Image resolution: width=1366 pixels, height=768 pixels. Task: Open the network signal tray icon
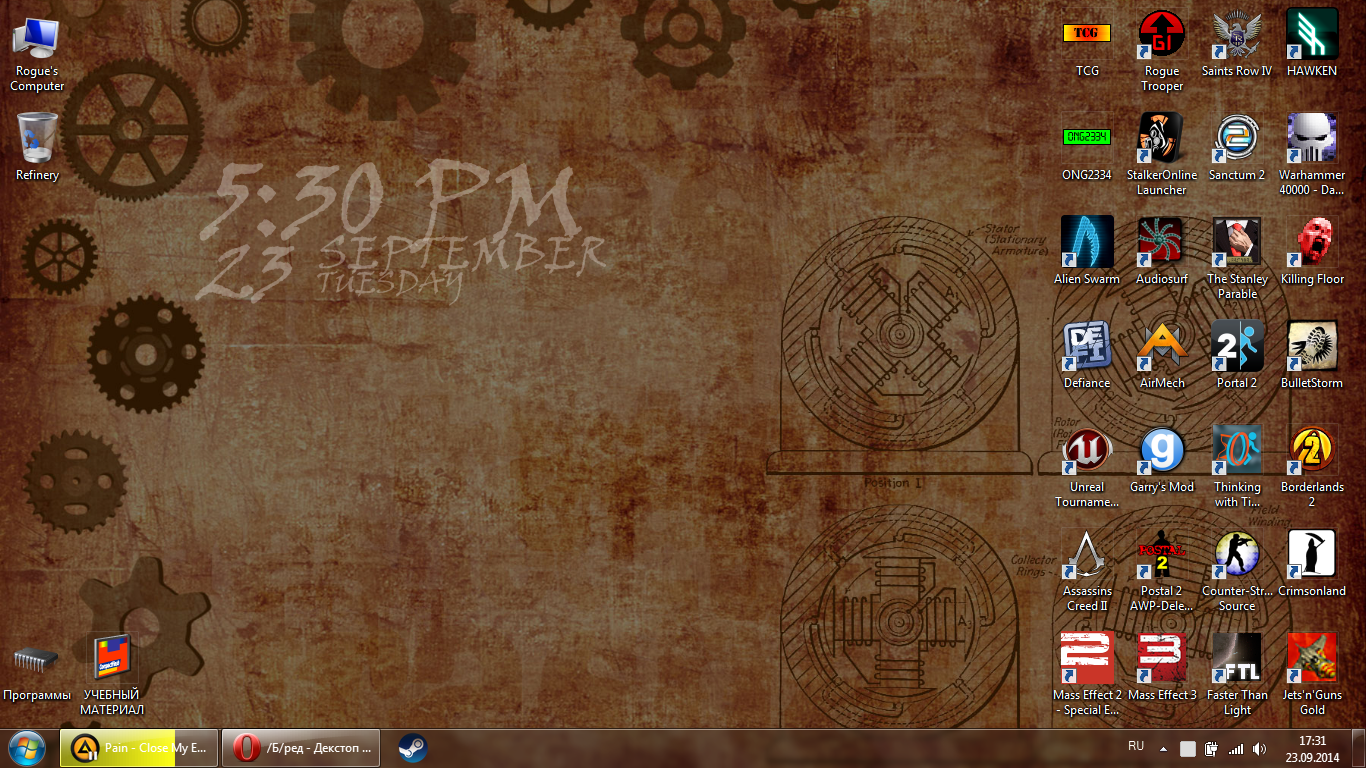1236,748
